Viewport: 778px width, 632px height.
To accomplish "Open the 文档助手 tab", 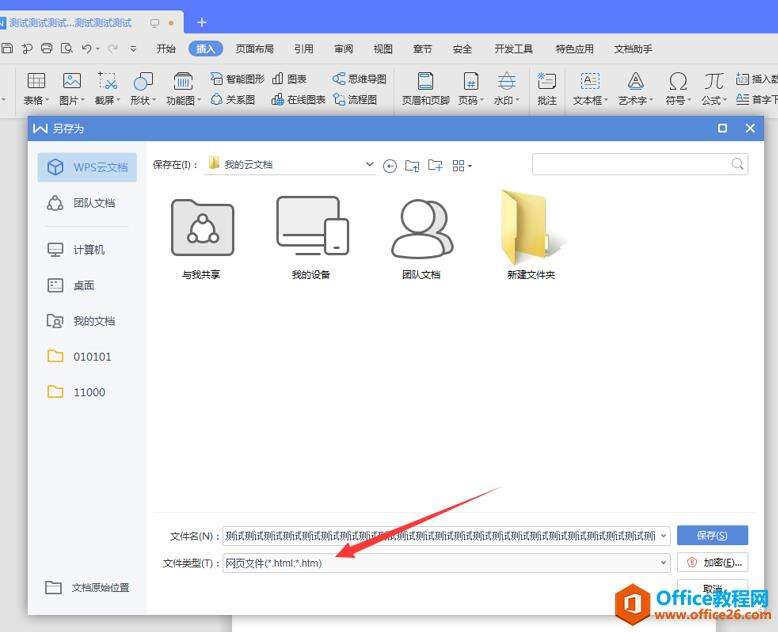I will pos(633,49).
